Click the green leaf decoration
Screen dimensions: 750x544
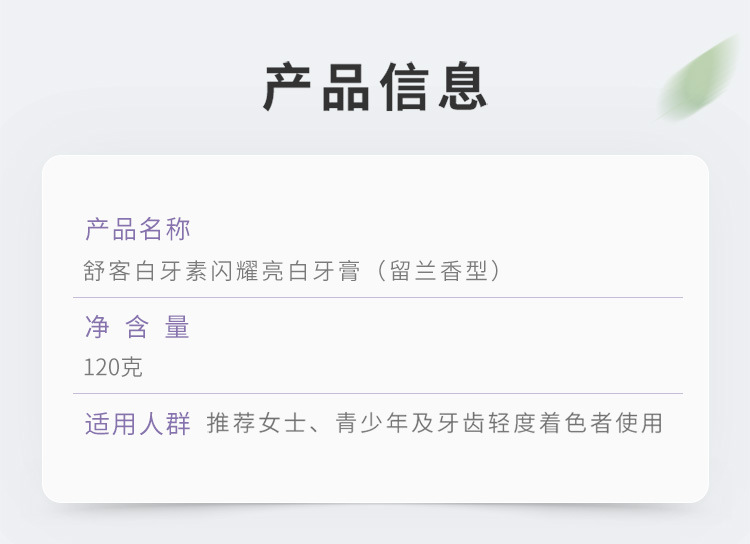pos(699,78)
